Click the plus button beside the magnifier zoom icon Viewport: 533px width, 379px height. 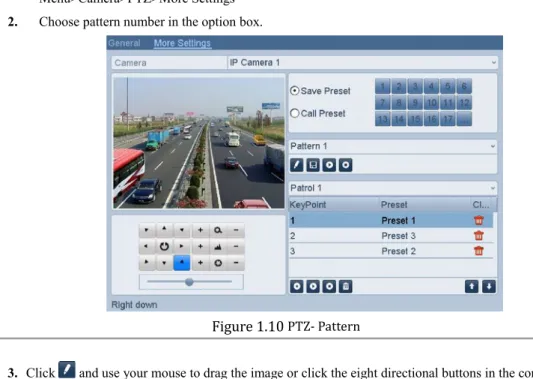201,230
